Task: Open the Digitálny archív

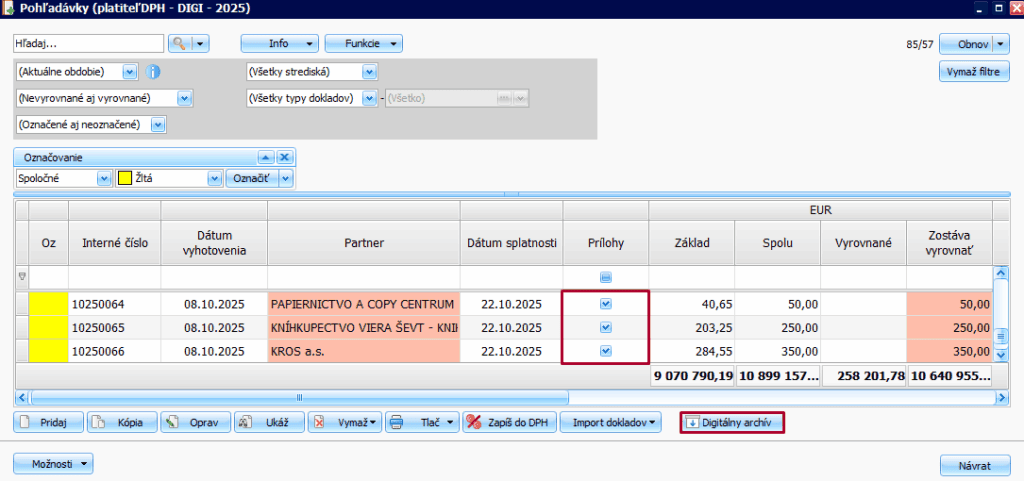Action: [x=731, y=423]
